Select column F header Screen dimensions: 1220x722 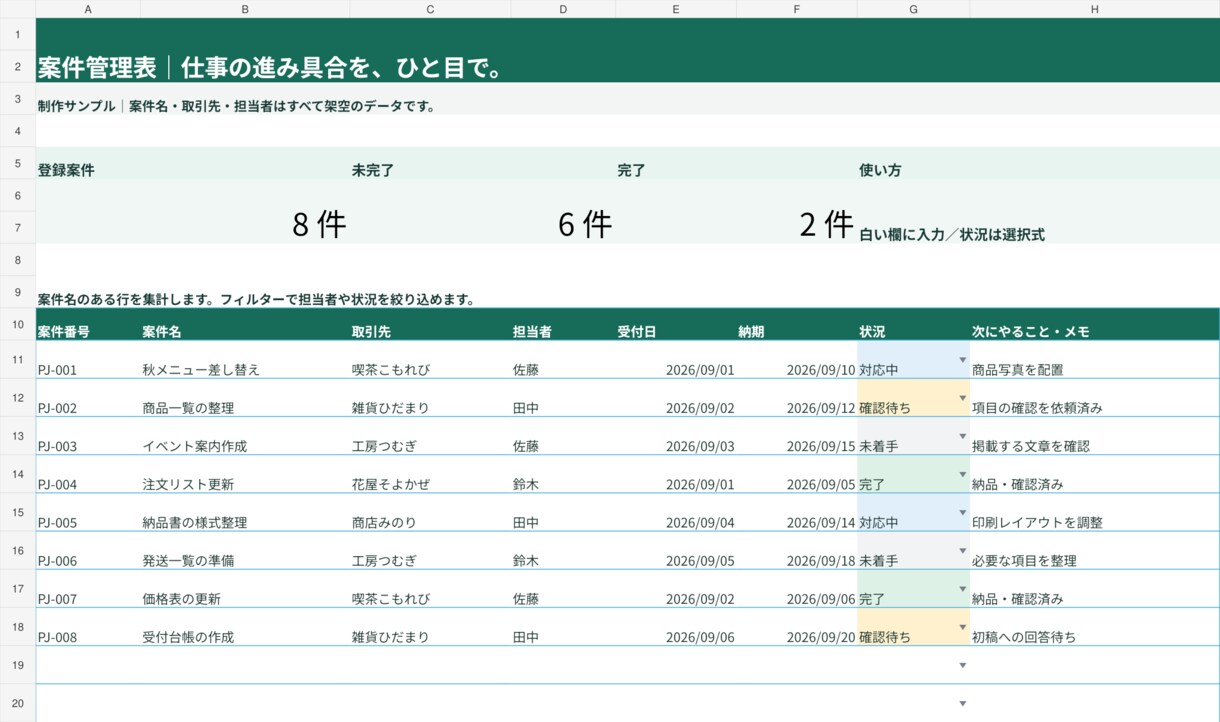[x=797, y=9]
